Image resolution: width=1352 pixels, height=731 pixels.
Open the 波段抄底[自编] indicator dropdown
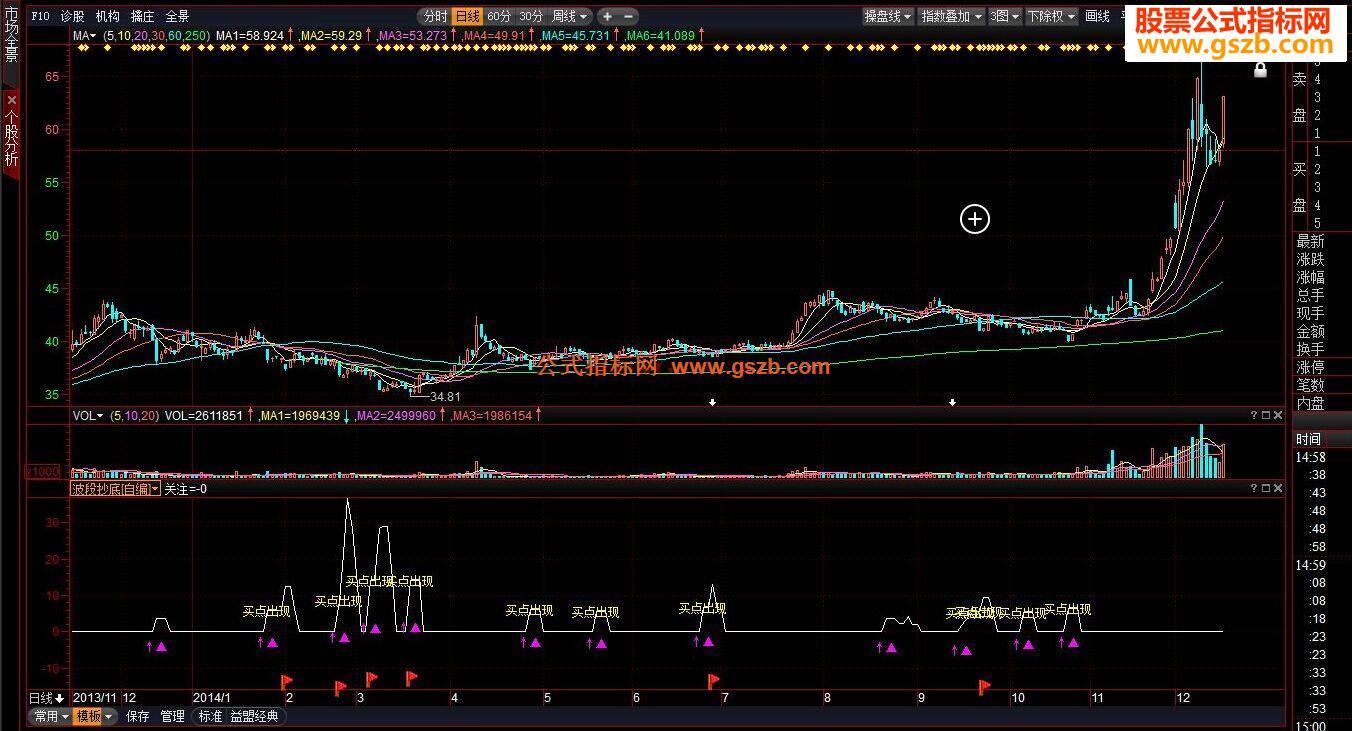115,489
